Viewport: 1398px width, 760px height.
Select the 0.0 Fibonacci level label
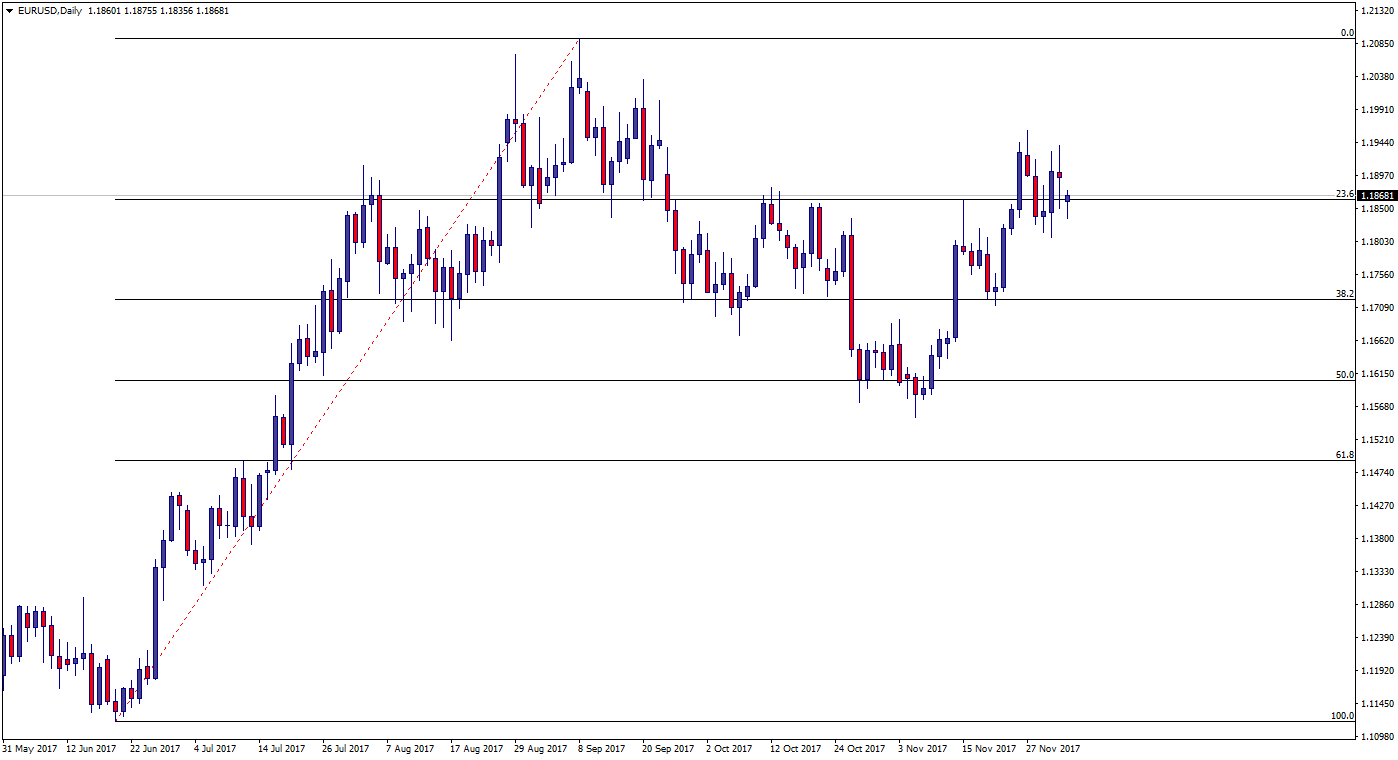click(1346, 33)
